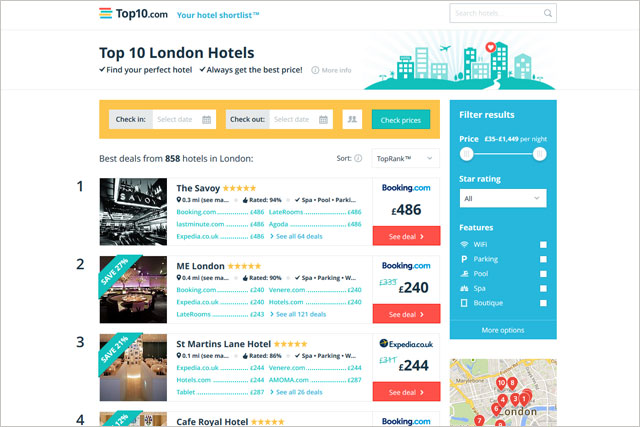Click the guests selector icon
The width and height of the screenshot is (640, 427).
[352, 119]
